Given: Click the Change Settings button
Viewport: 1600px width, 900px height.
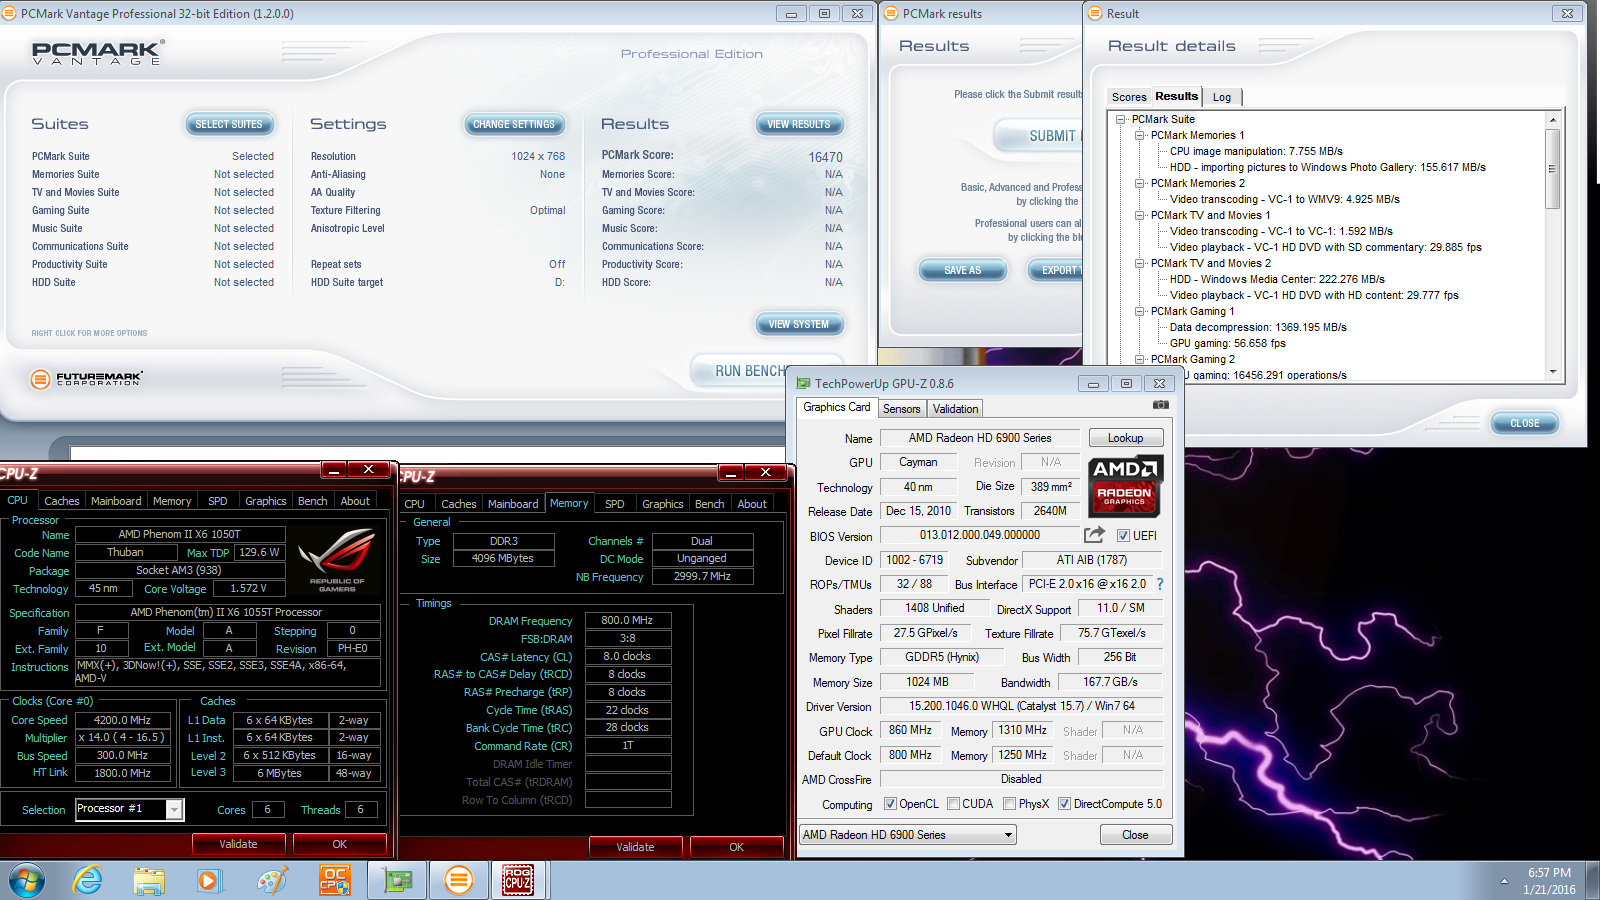Looking at the screenshot, I should click(514, 124).
